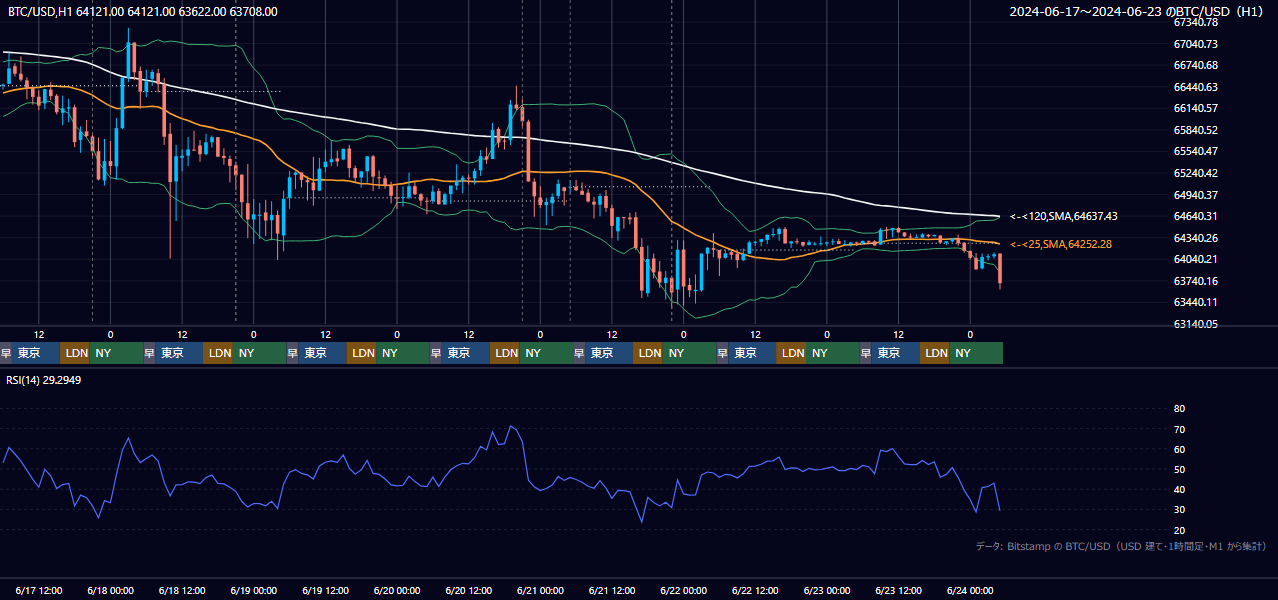Click RSI scale label 80
The width and height of the screenshot is (1278, 600).
1179,409
